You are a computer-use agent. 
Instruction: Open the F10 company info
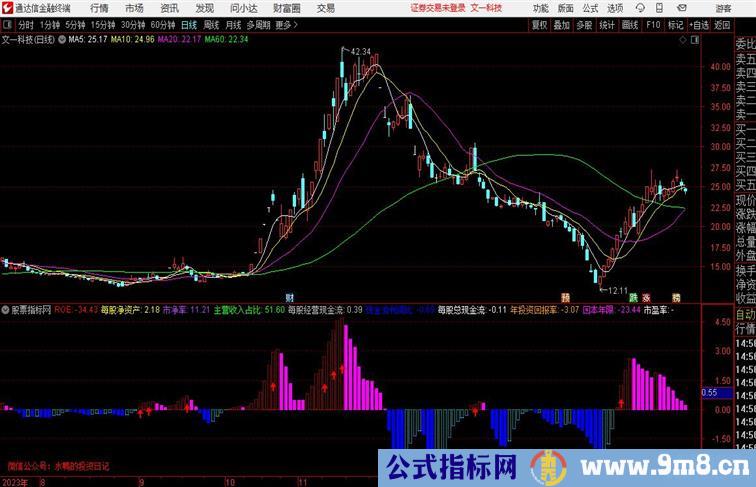(x=653, y=25)
